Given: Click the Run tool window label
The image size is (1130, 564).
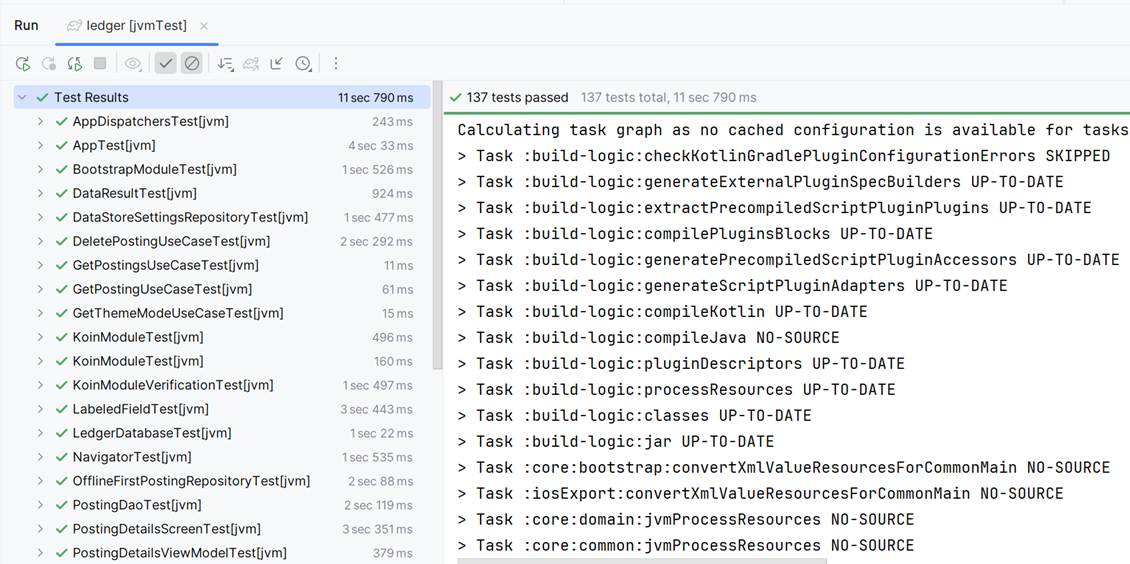Looking at the screenshot, I should tap(27, 26).
